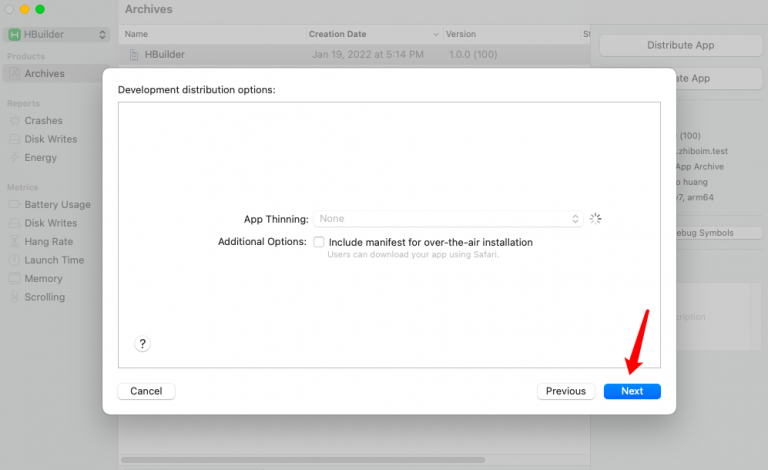The height and width of the screenshot is (470, 768).
Task: Click the Launch Time icon
Action: tap(15, 260)
